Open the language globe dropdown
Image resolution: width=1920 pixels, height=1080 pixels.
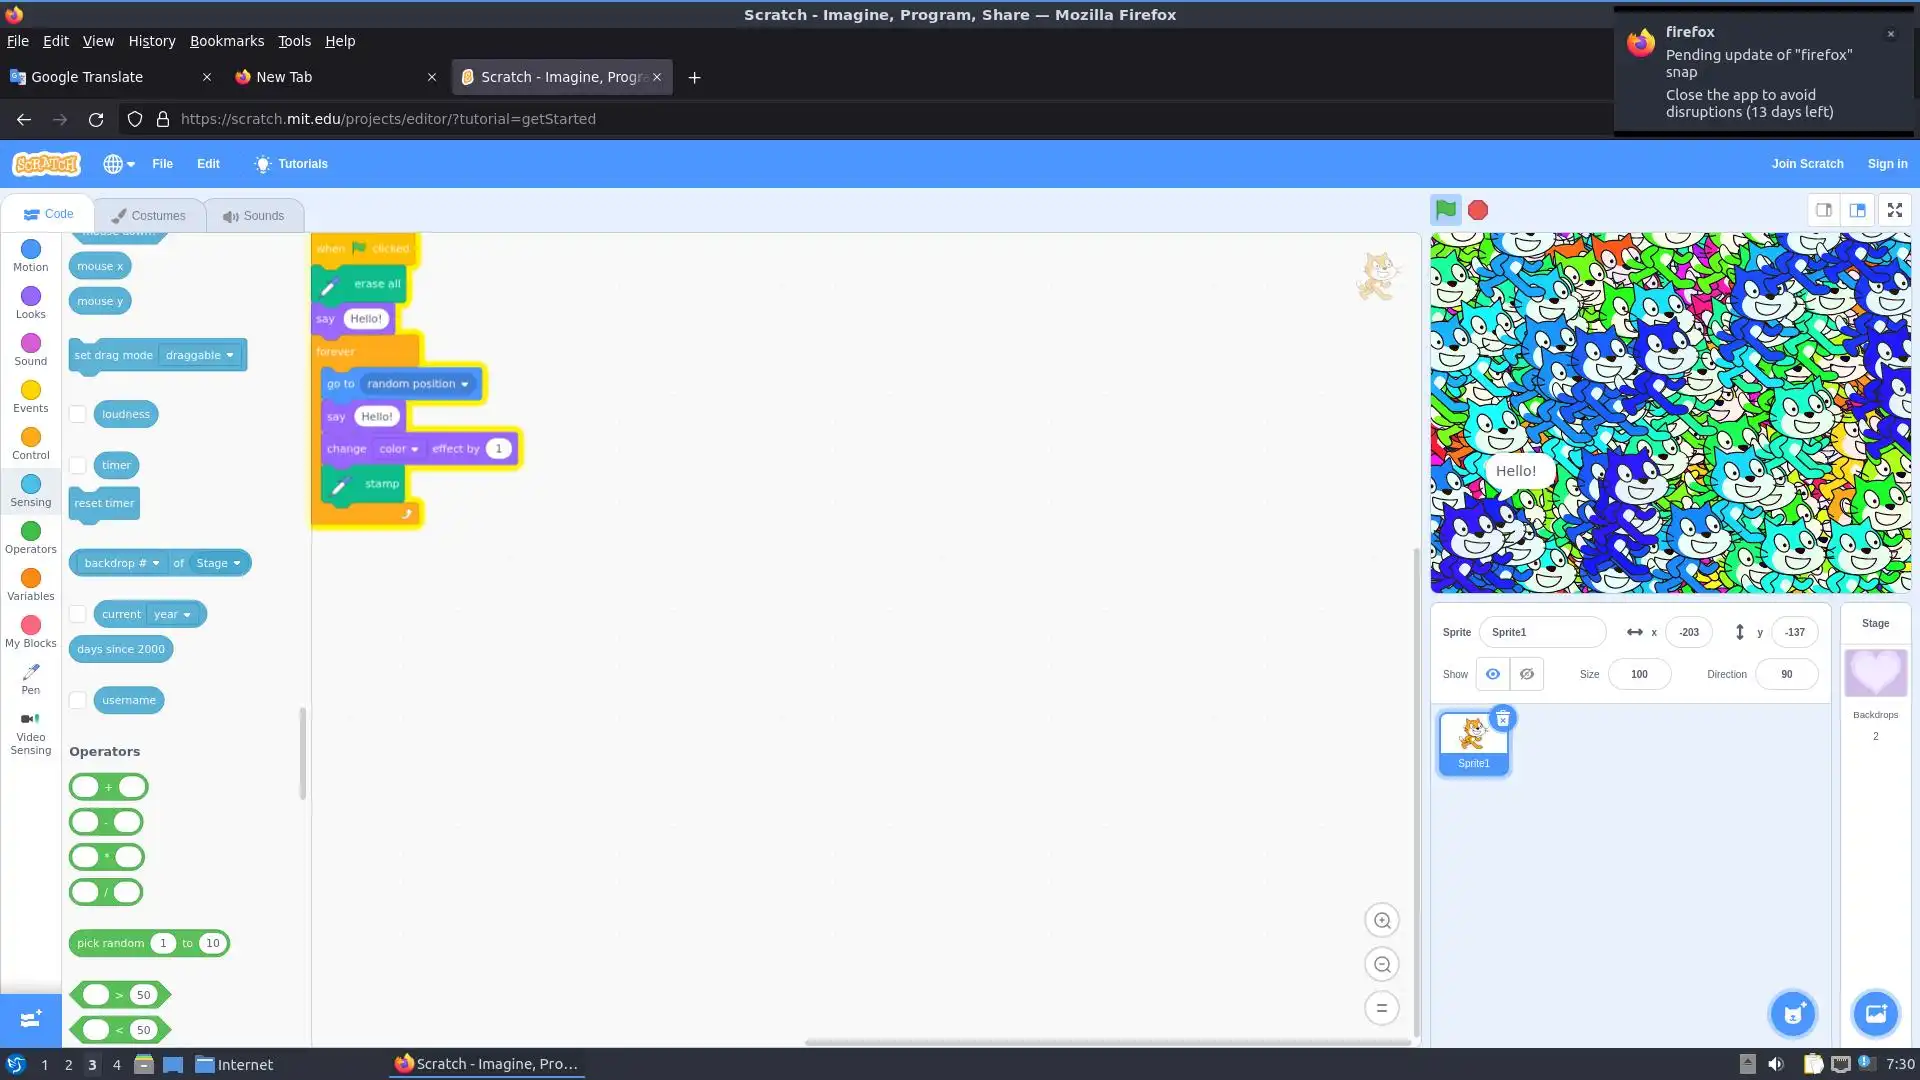tap(119, 164)
